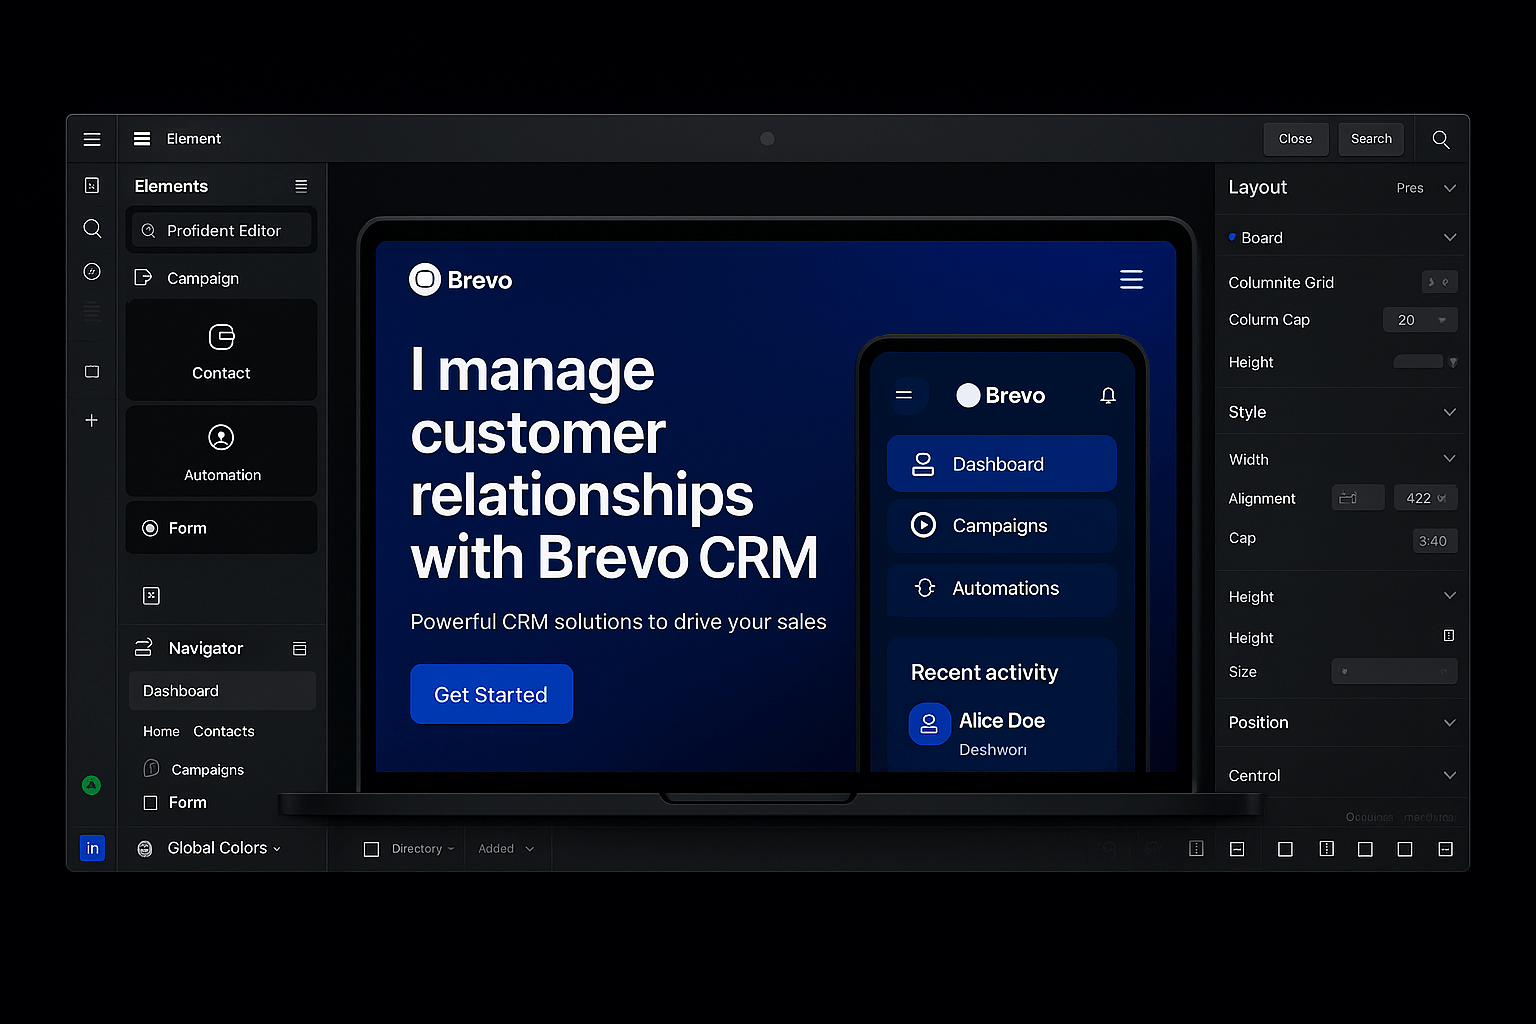Open the Brevo site hamburger menu
Screen dimensions: 1536x1024
coord(1131,280)
